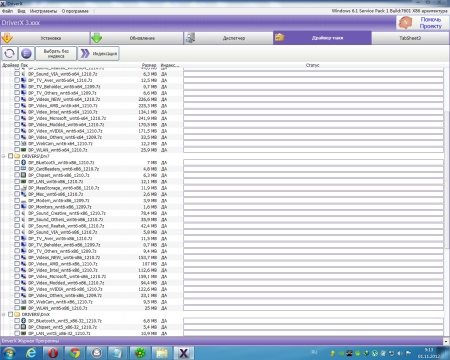
Task: Click the Помочь Проекту donate icon
Action: click(405, 23)
